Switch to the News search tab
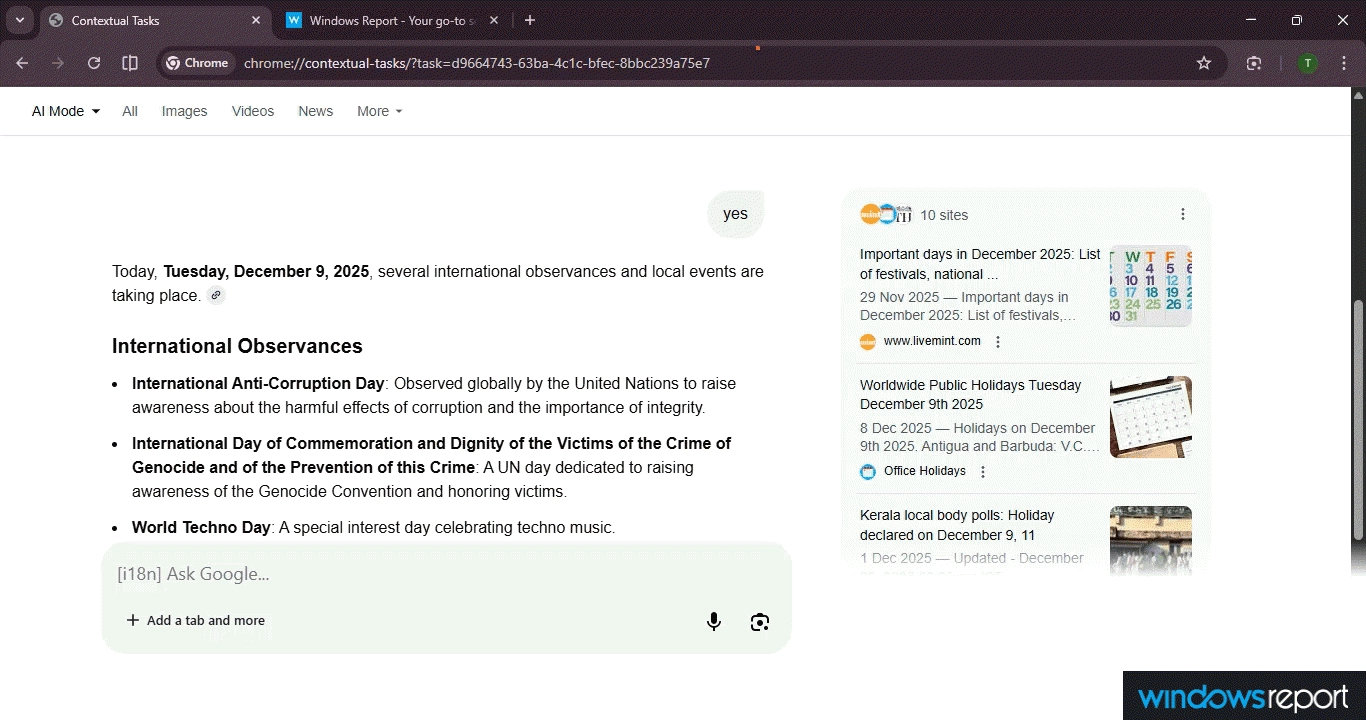1366x720 pixels. pyautogui.click(x=315, y=111)
